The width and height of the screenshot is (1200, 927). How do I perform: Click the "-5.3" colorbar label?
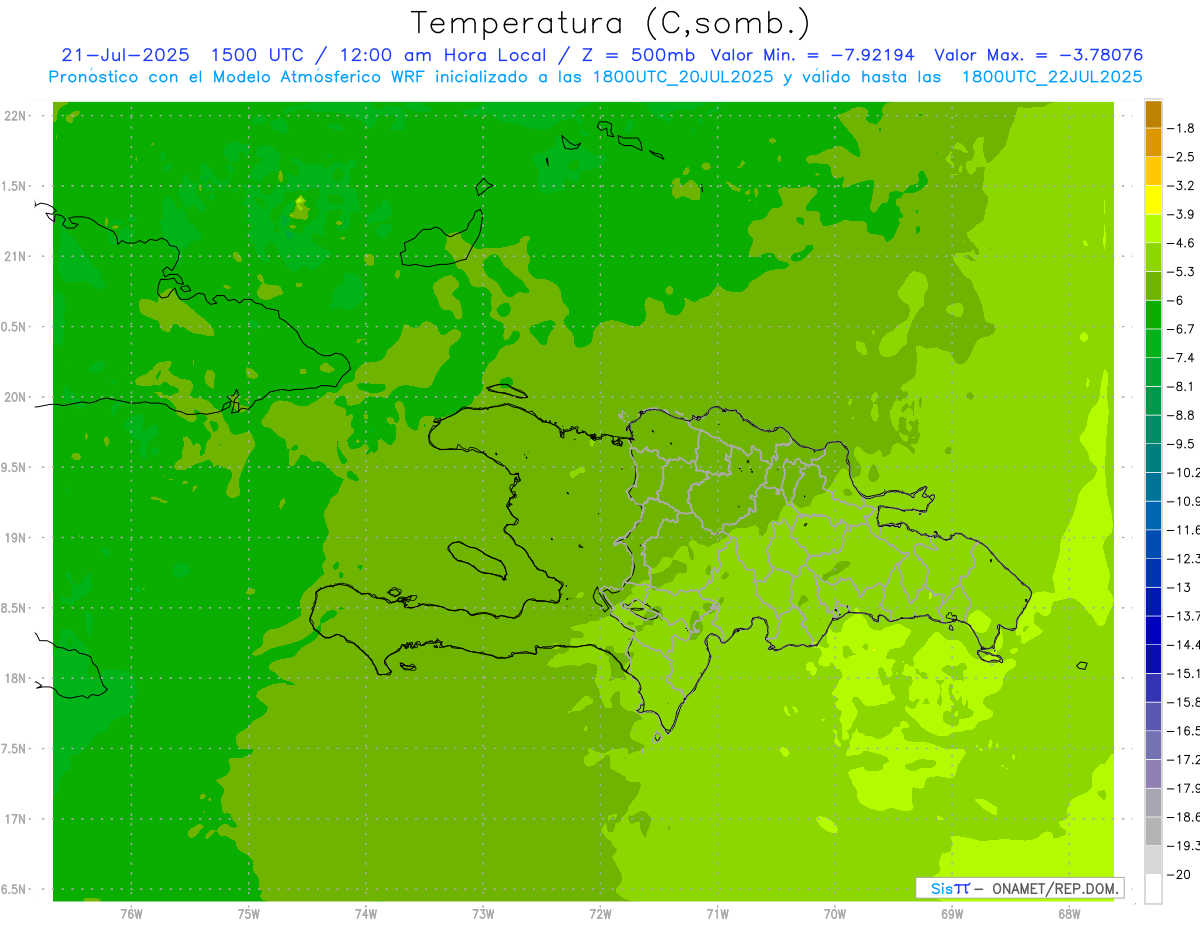pos(1181,272)
